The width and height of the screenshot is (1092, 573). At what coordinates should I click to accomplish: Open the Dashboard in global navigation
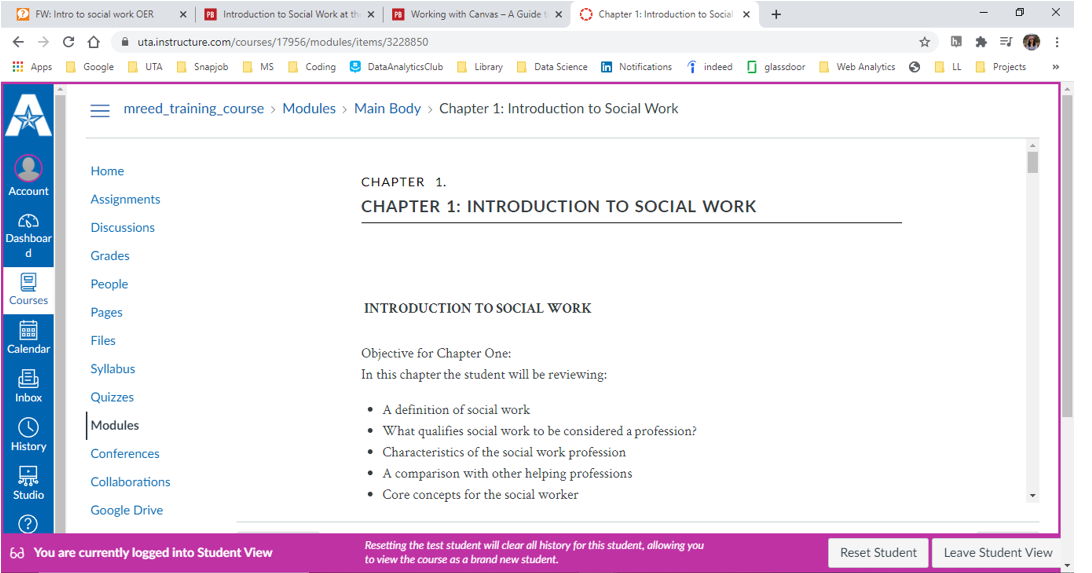(29, 235)
